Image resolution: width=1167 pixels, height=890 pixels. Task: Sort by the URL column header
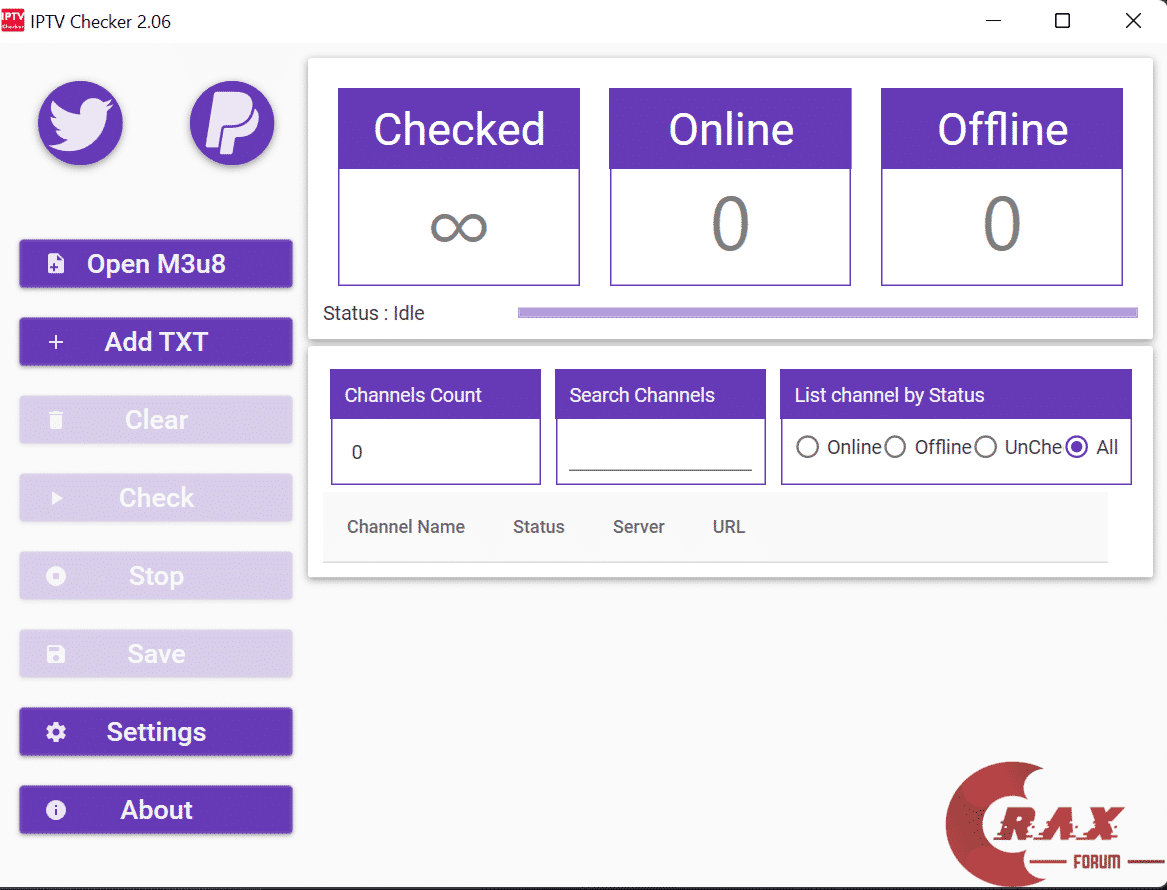729,527
